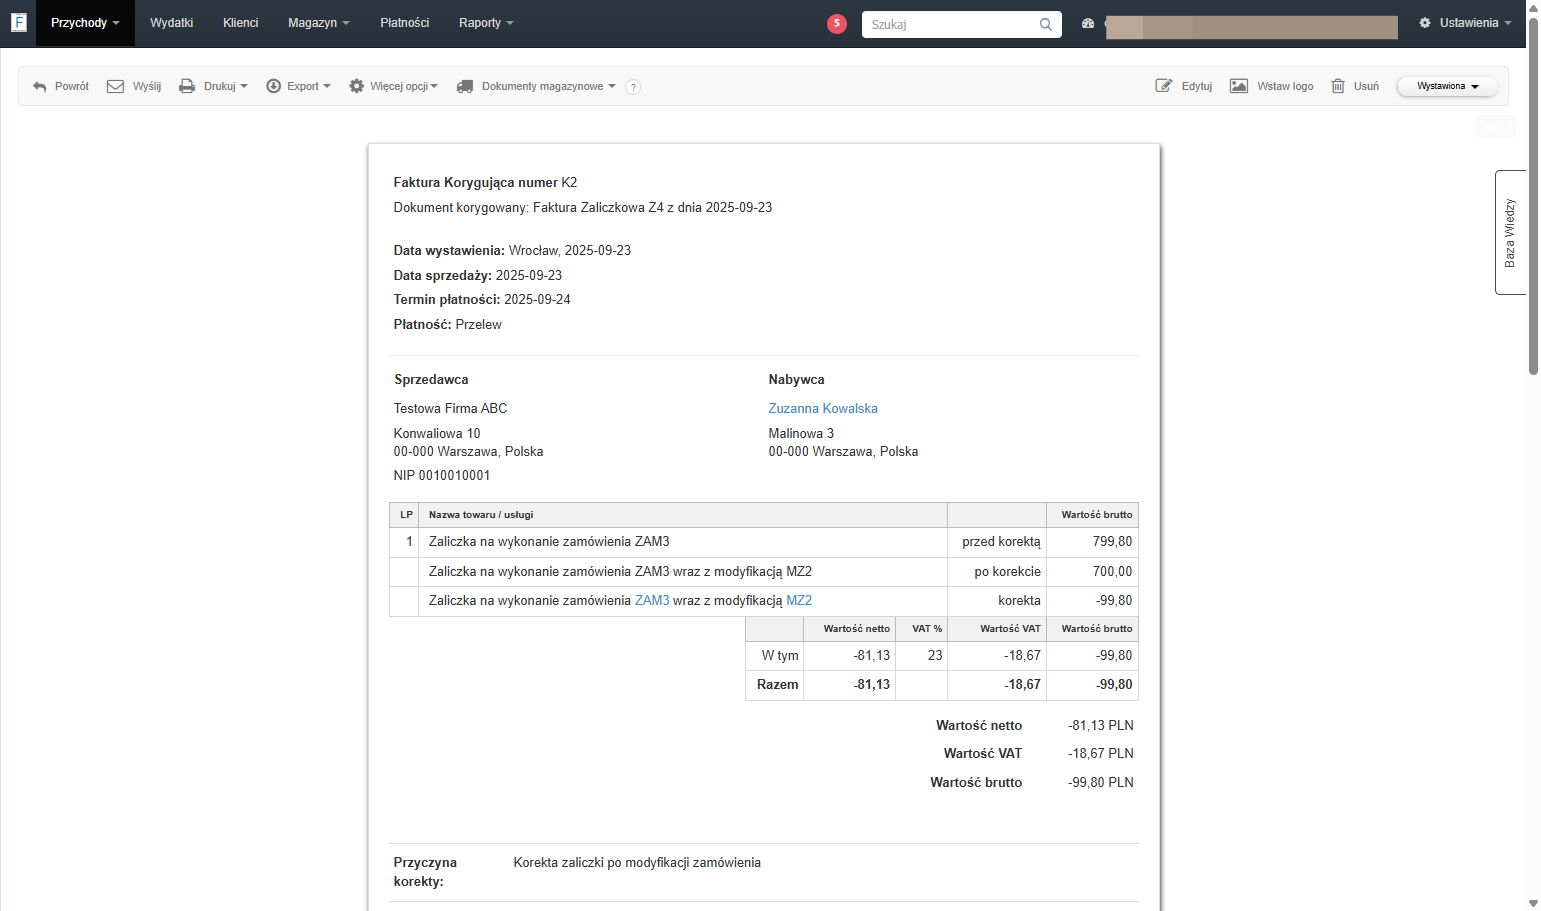
Task: Click the Export download icon
Action: (273, 86)
